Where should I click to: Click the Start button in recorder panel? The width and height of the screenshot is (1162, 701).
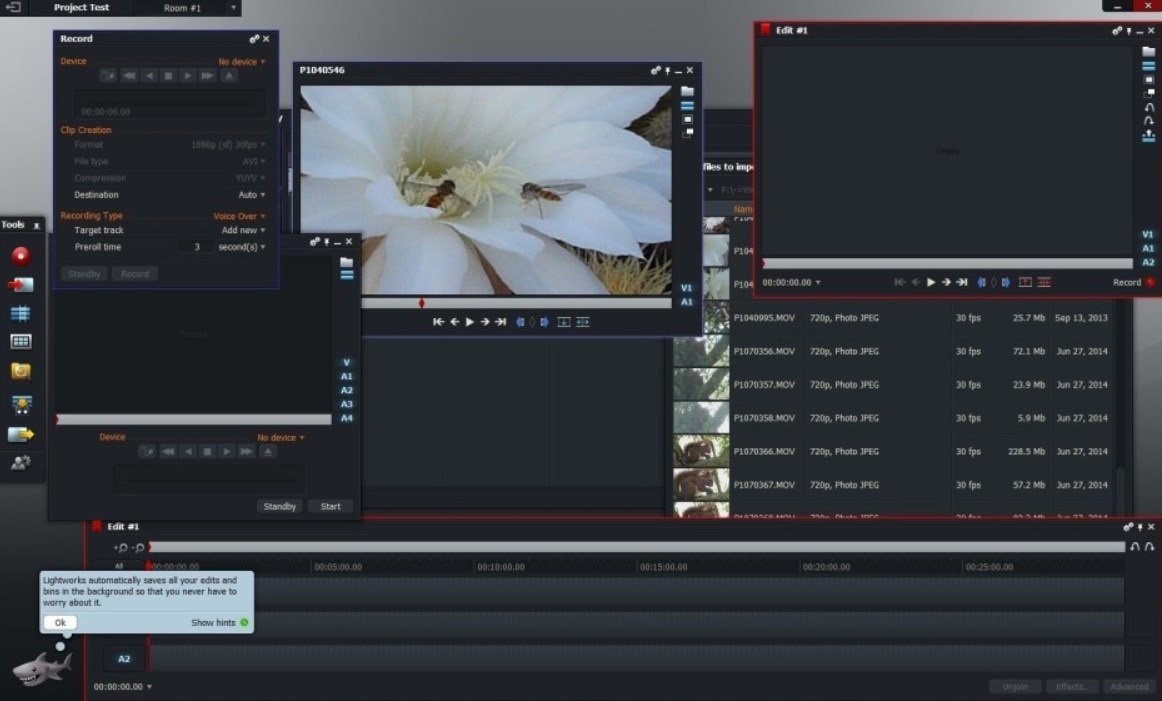coord(330,506)
